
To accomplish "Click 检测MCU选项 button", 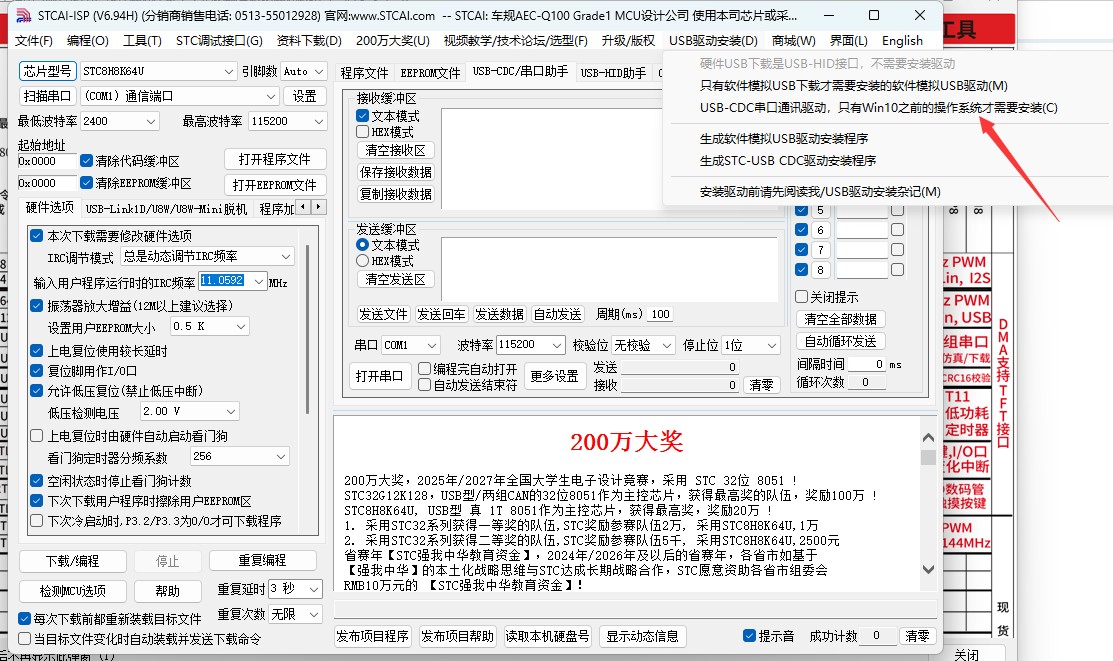I will pos(72,591).
